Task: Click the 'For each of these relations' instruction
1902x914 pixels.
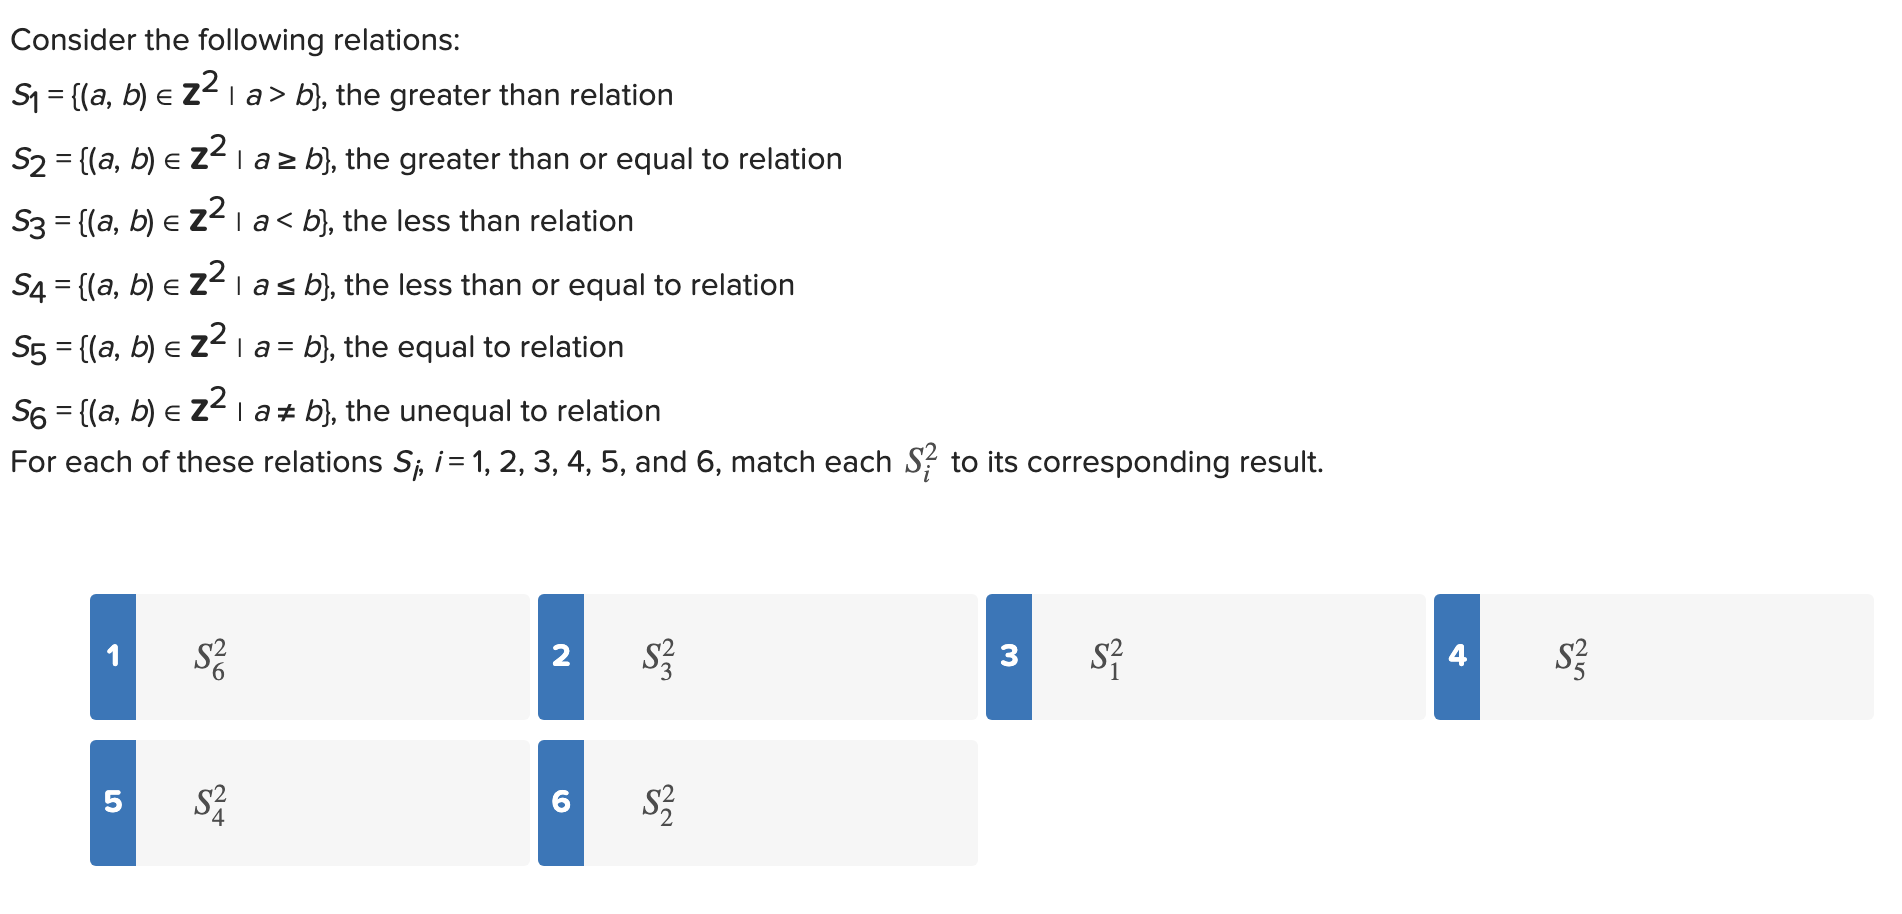Action: (x=667, y=462)
